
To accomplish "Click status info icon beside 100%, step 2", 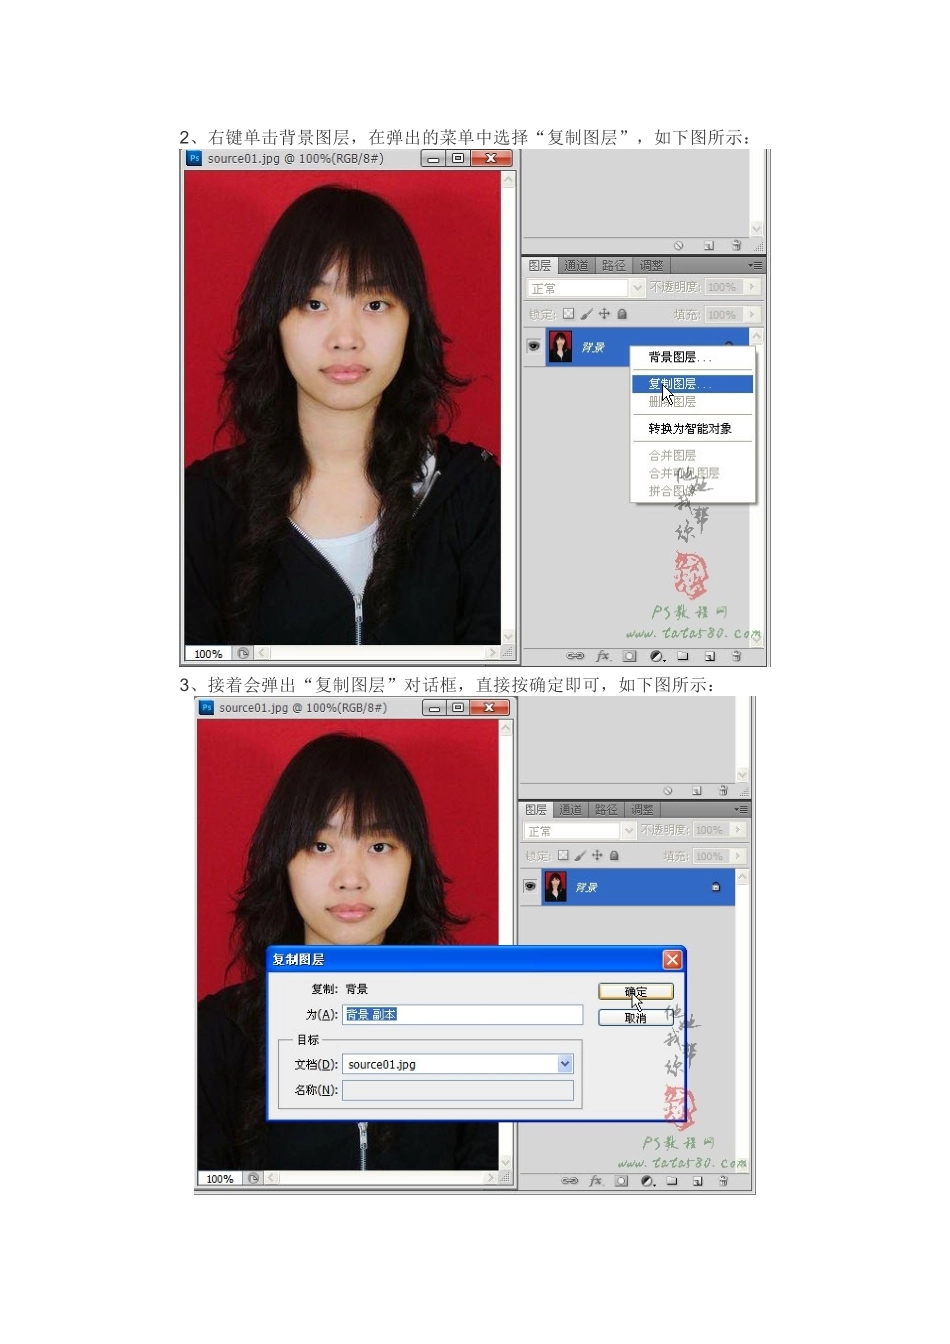I will (x=243, y=653).
